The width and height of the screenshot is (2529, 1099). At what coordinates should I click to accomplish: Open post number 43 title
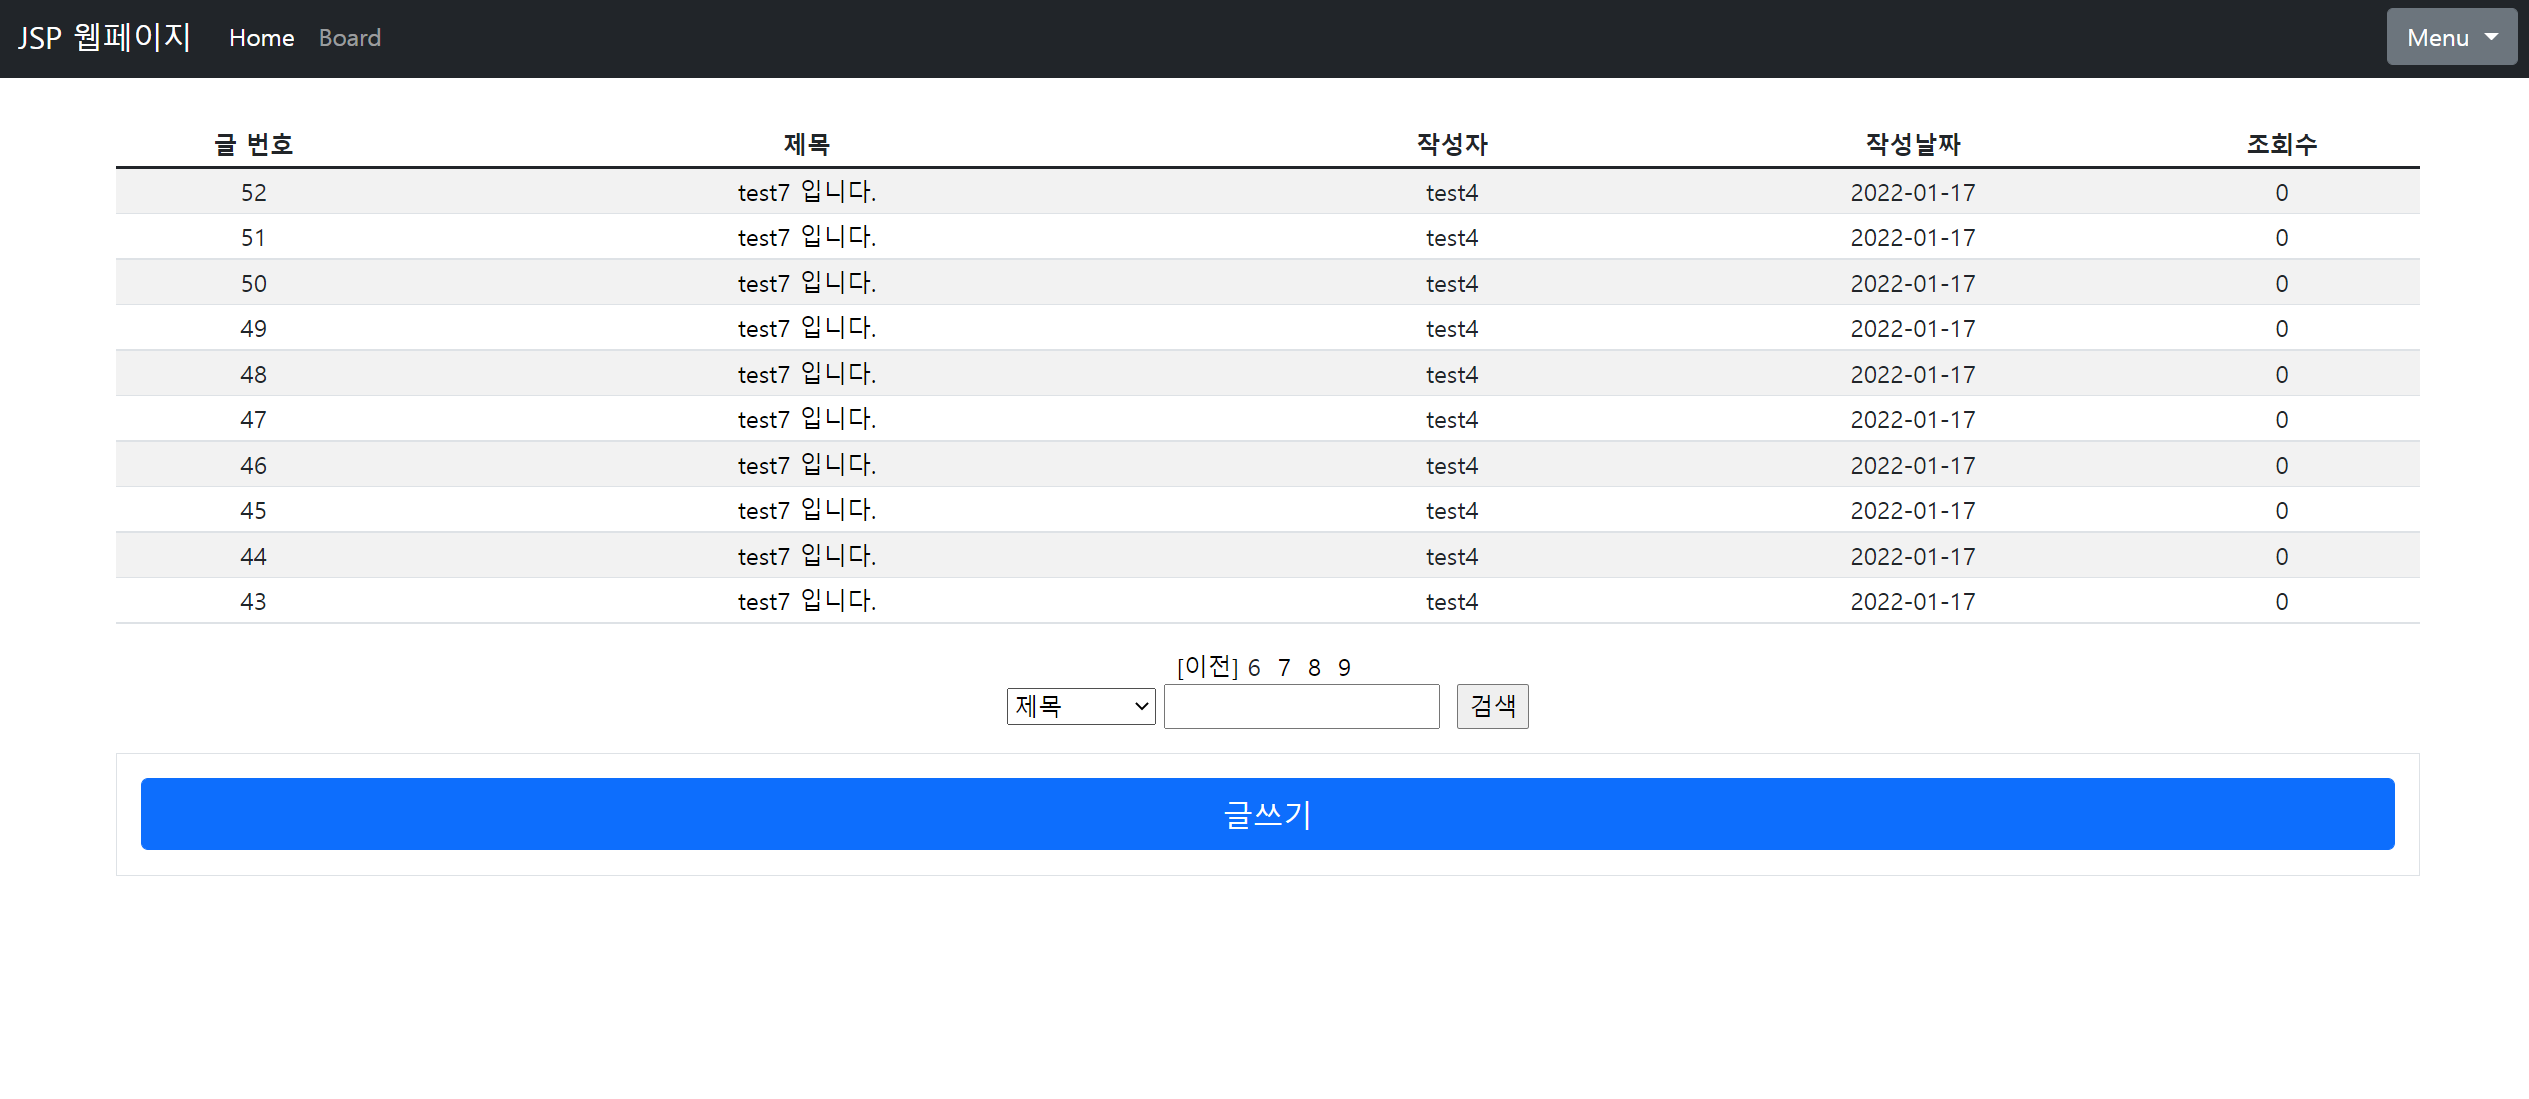point(806,601)
